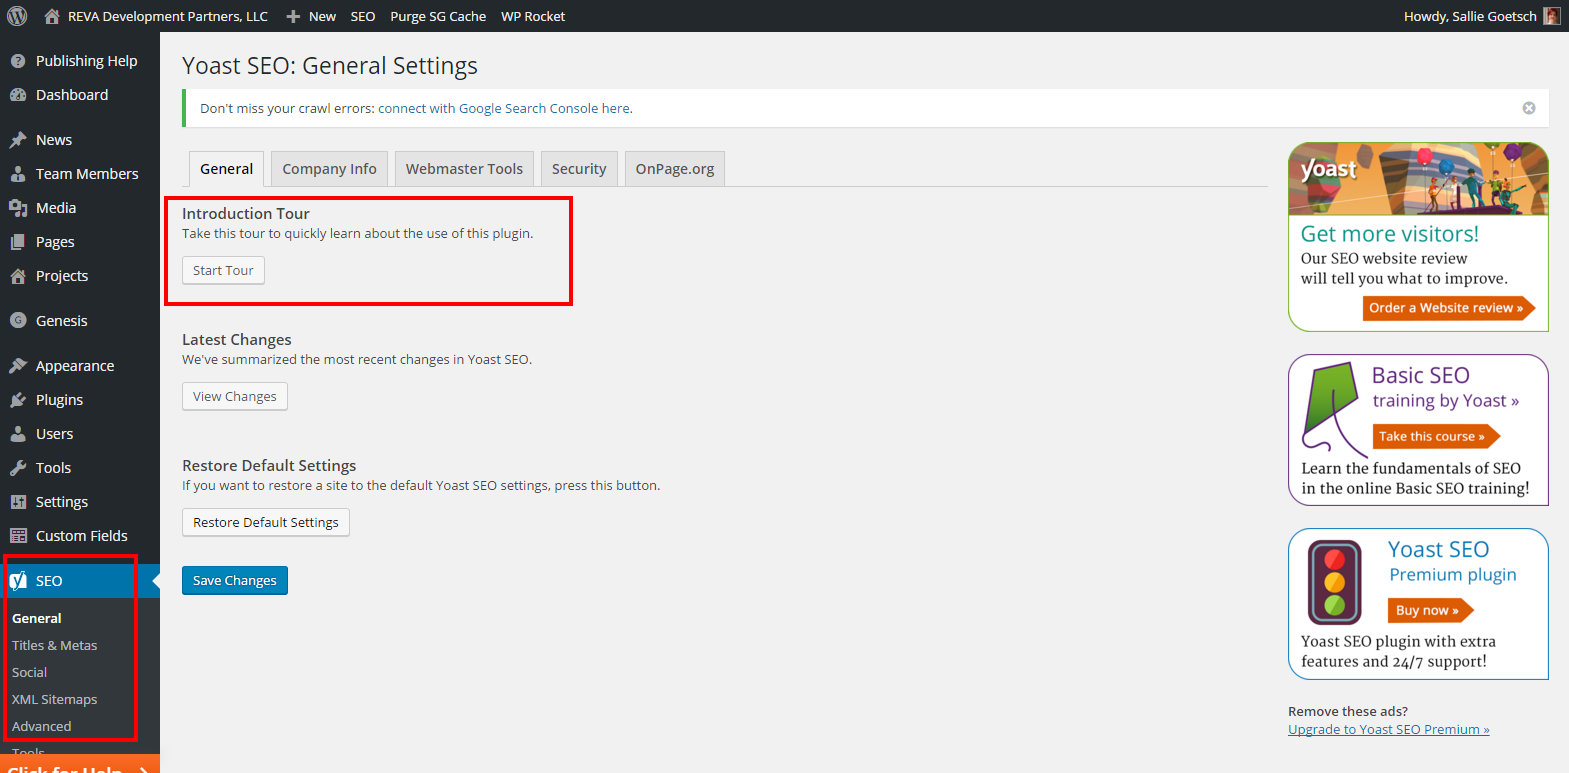Click Purge SG Cache in admin bar
The height and width of the screenshot is (773, 1569).
coord(438,16)
